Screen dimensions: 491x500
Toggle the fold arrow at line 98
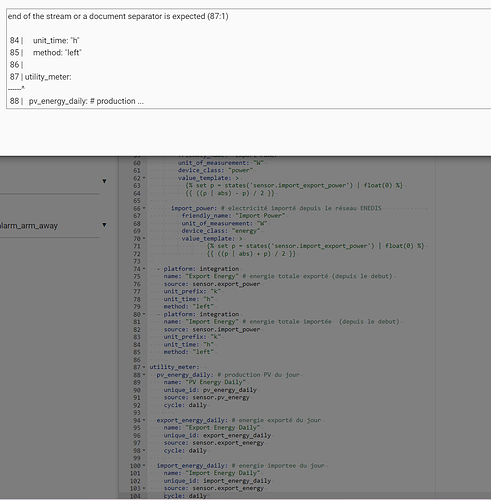click(x=144, y=450)
